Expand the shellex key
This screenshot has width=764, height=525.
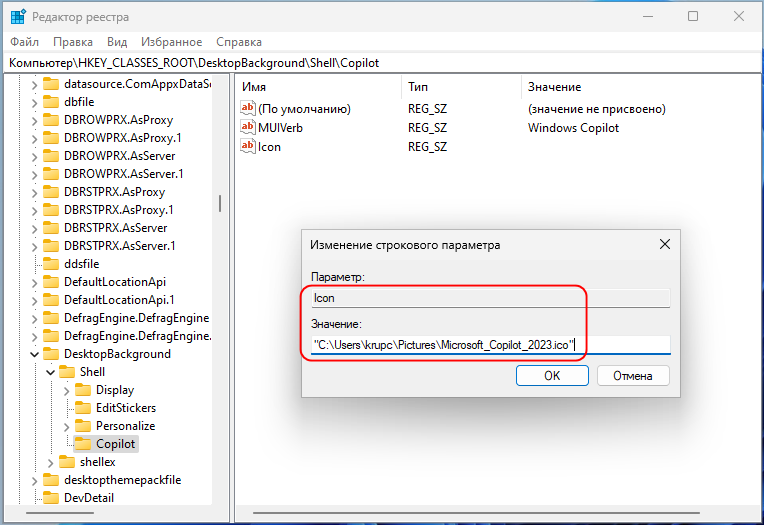pos(50,463)
